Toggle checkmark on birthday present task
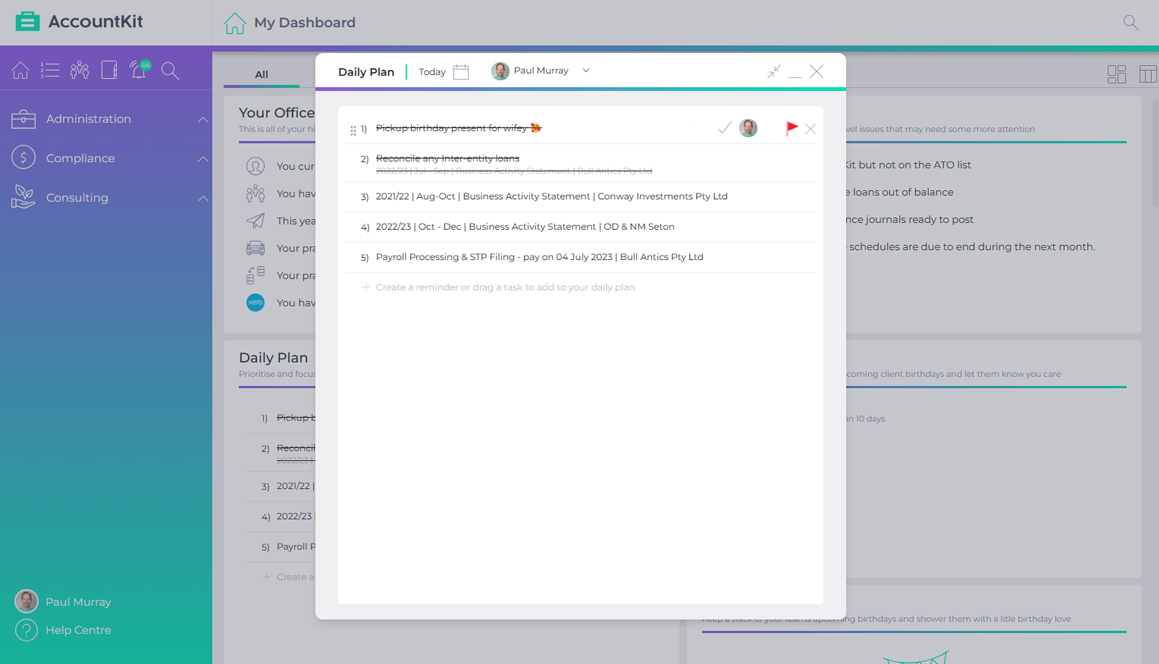 724,128
